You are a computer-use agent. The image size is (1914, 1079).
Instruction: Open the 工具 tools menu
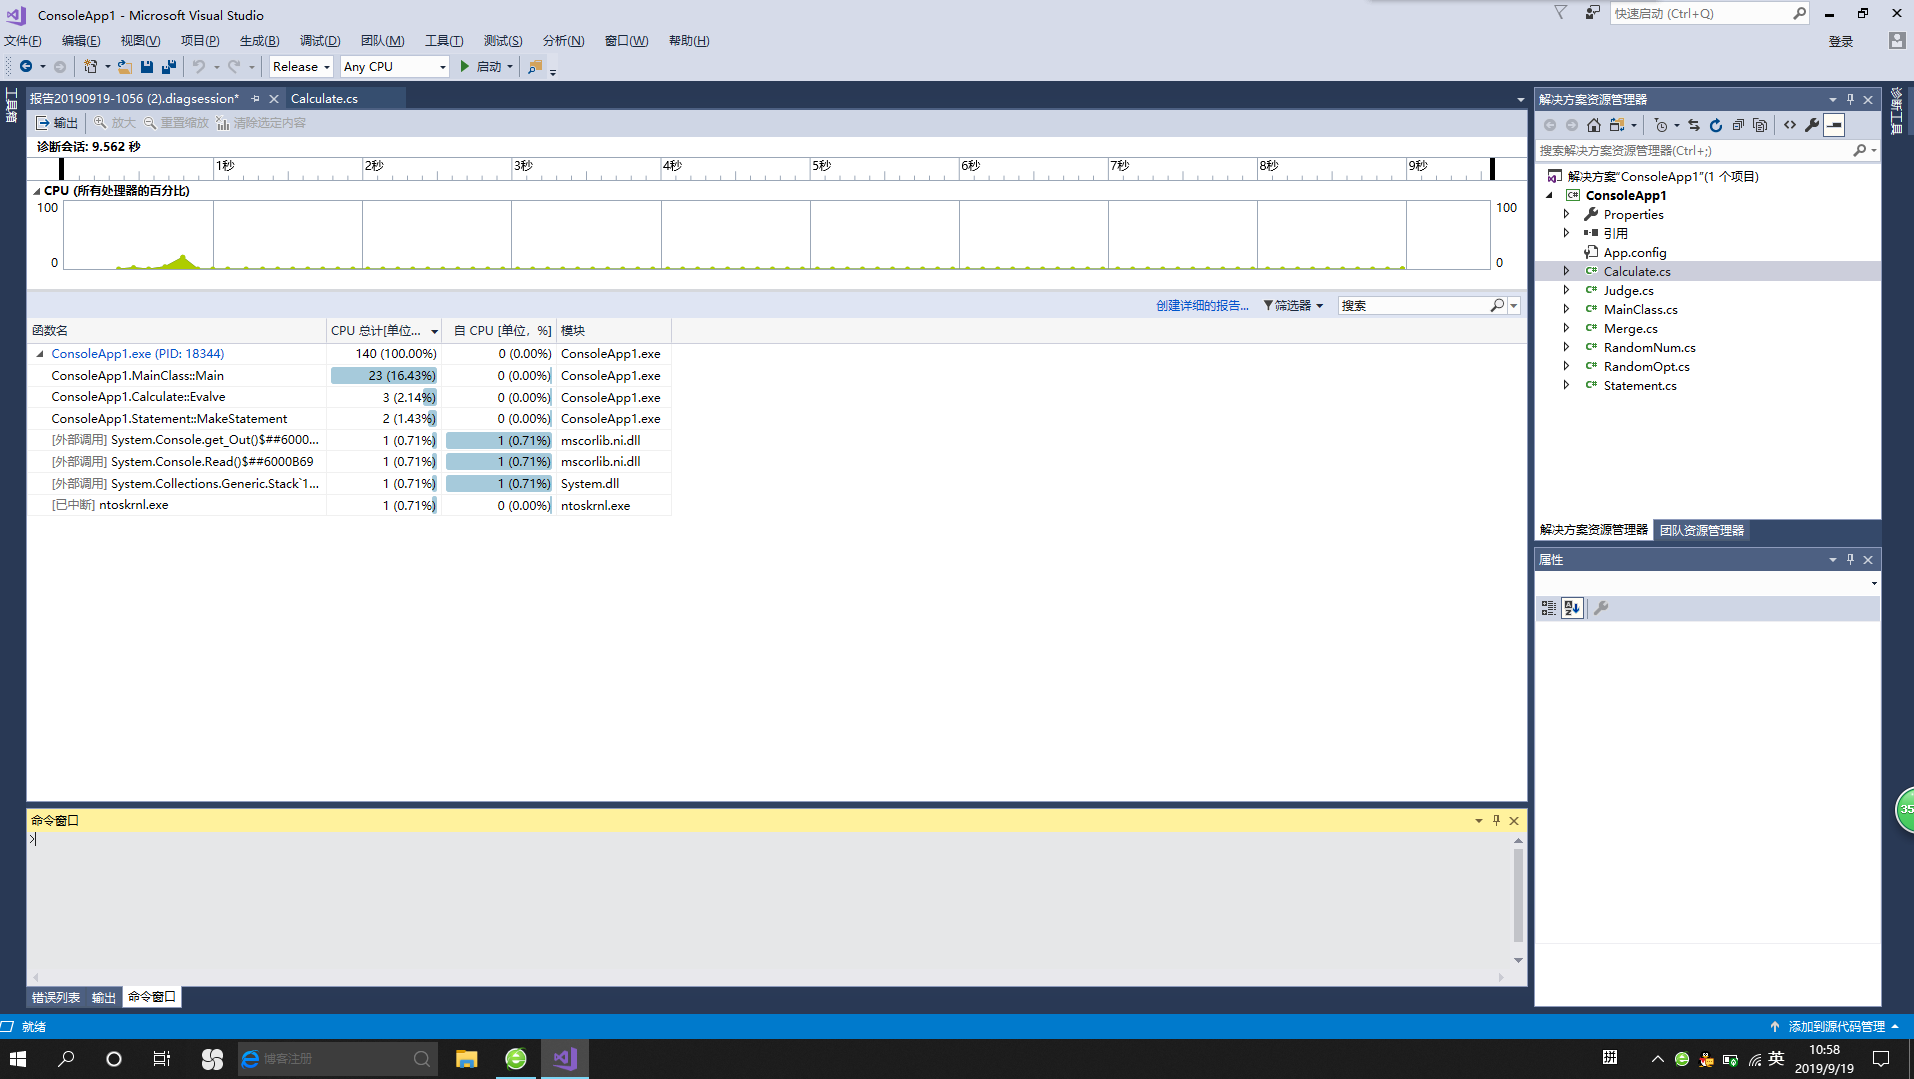[x=444, y=41]
